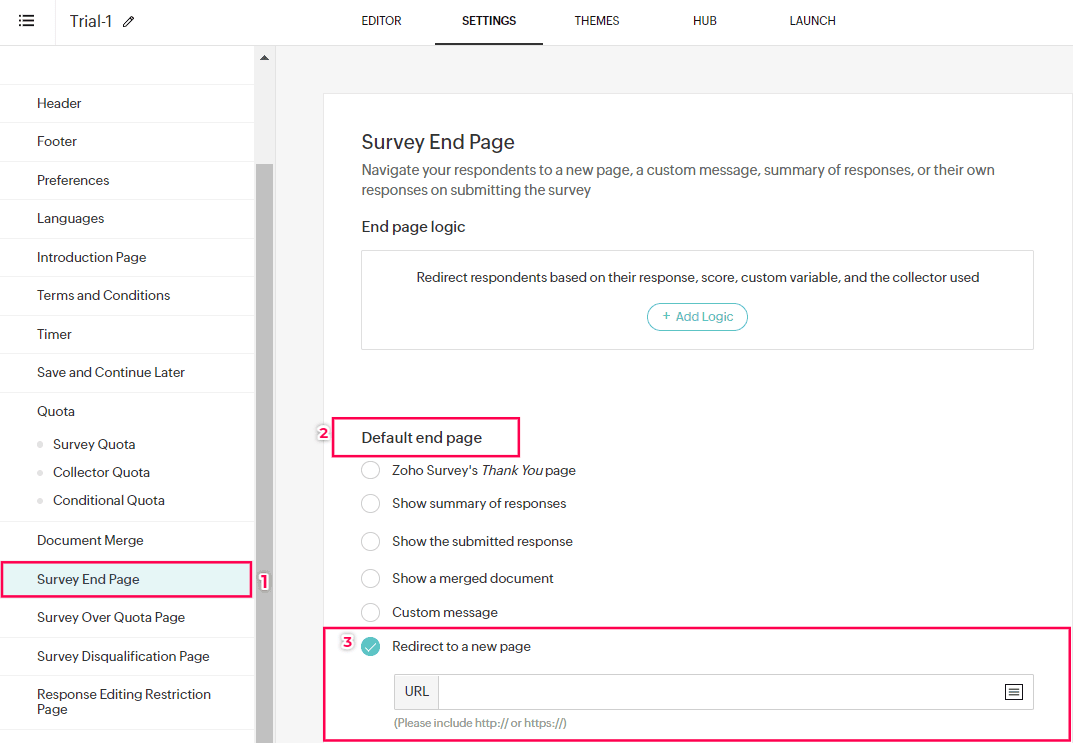This screenshot has height=743, width=1073.
Task: Open the THEMES tab
Action: (x=597, y=21)
